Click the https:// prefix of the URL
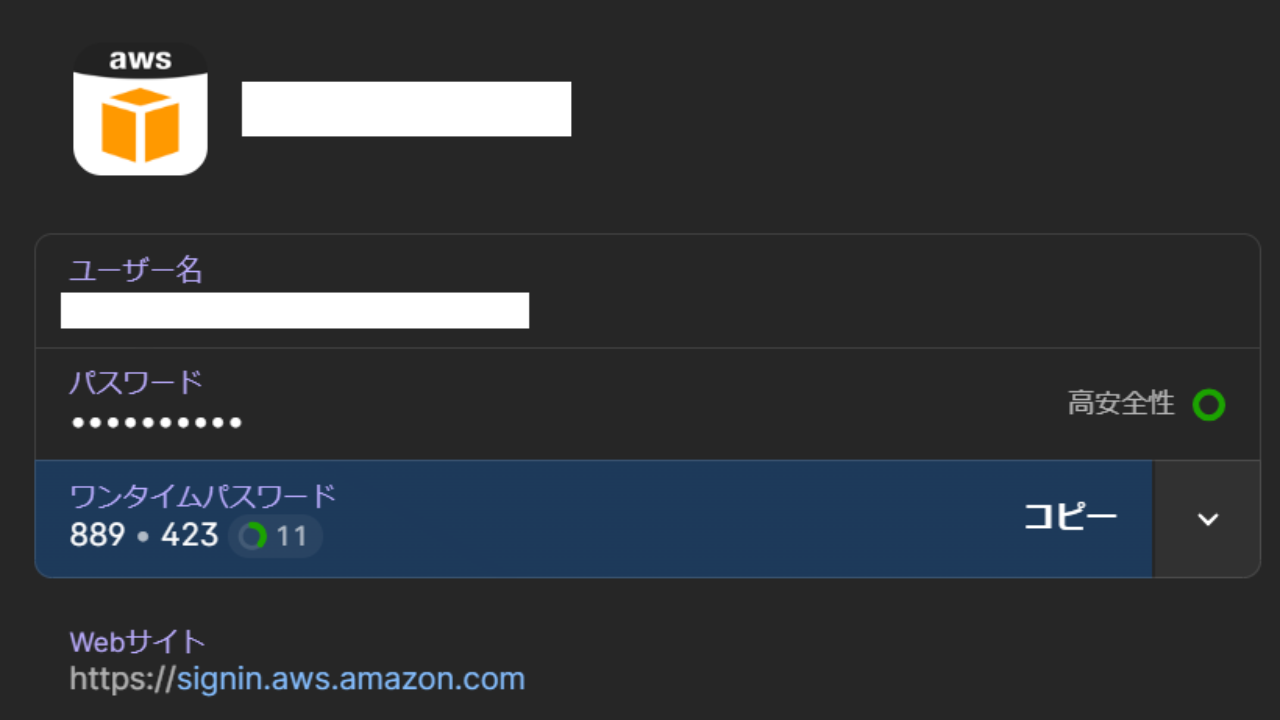The height and width of the screenshot is (720, 1280). 123,679
